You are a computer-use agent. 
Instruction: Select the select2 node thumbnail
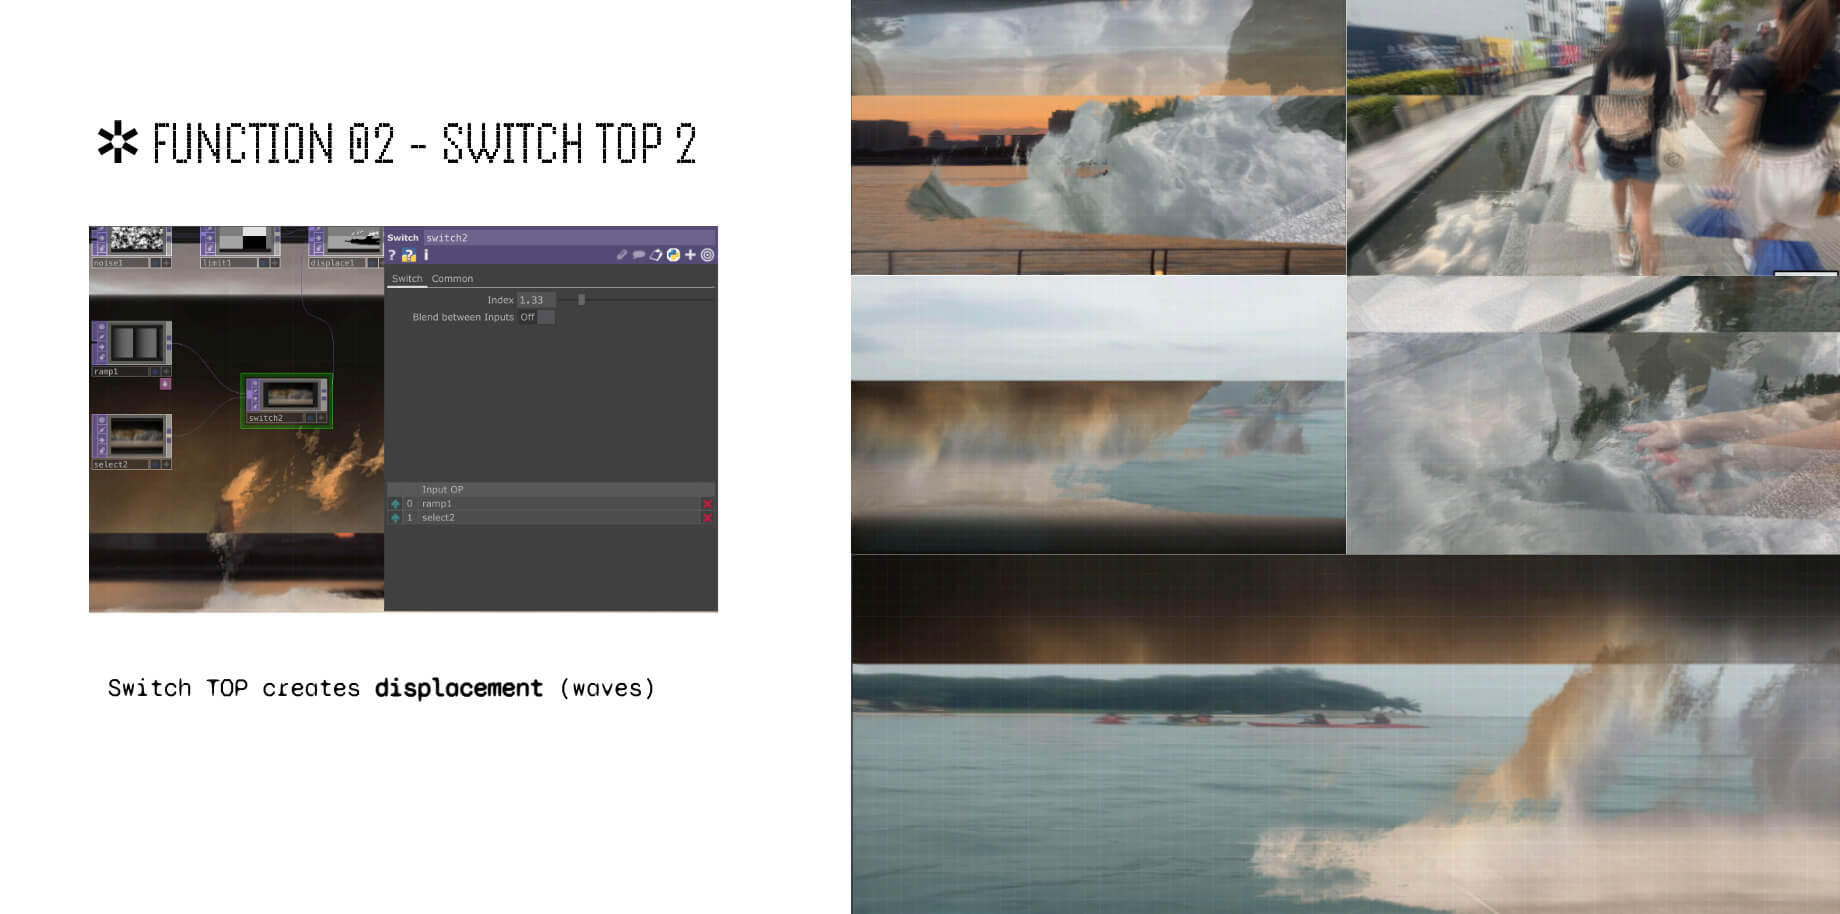(135, 437)
